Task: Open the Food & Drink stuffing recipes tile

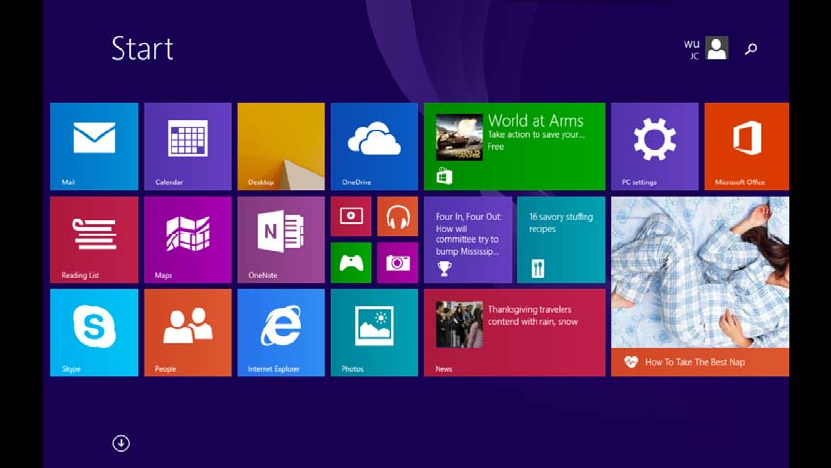Action: tap(561, 240)
